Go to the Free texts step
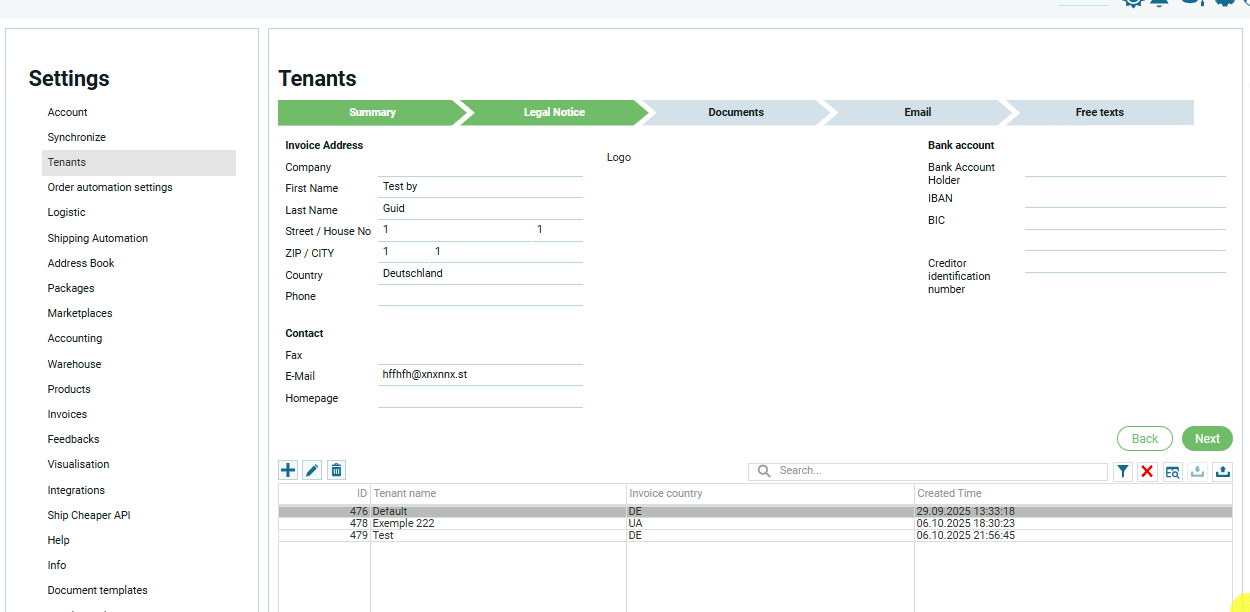The image size is (1250, 612). tap(1099, 112)
